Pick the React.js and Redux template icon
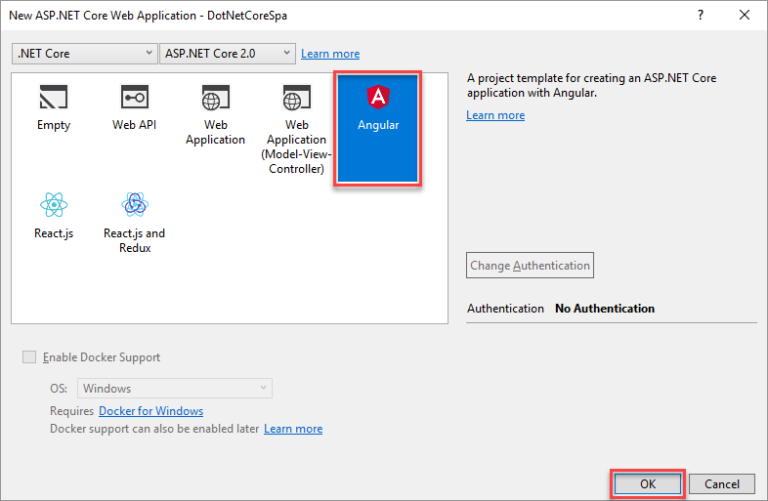This screenshot has height=501, width=768. coord(134,205)
